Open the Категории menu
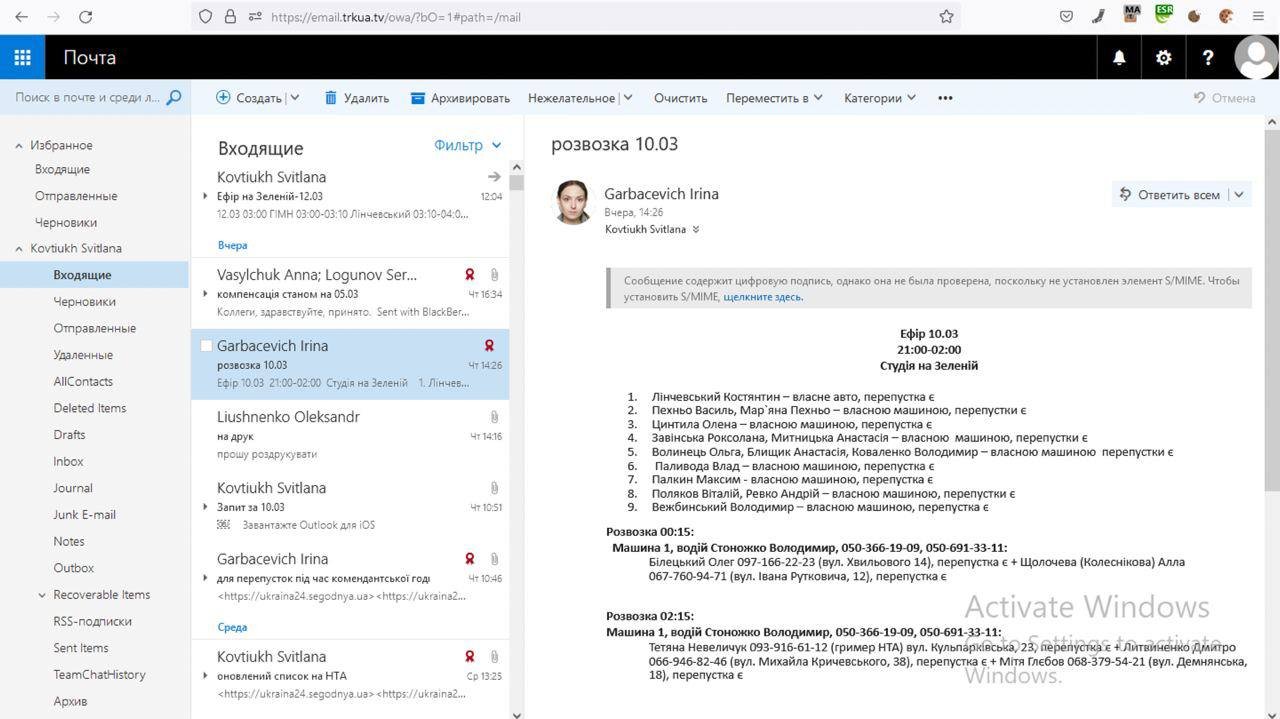The image size is (1280, 719). click(879, 98)
